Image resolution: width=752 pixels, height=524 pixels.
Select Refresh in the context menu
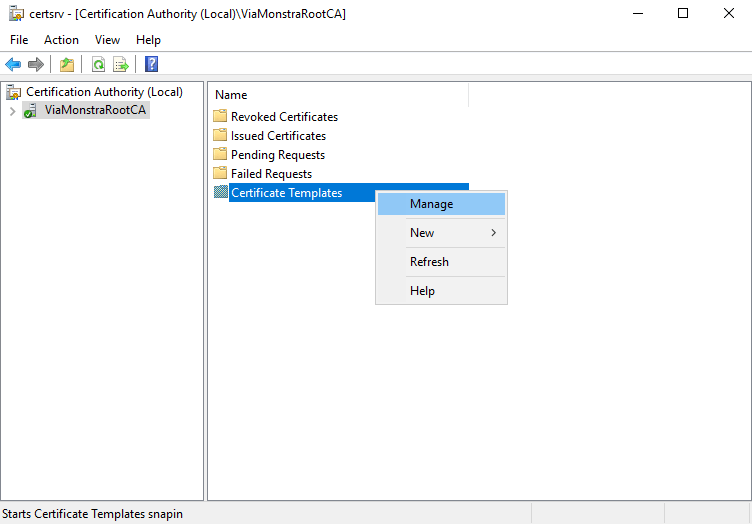pyautogui.click(x=429, y=262)
